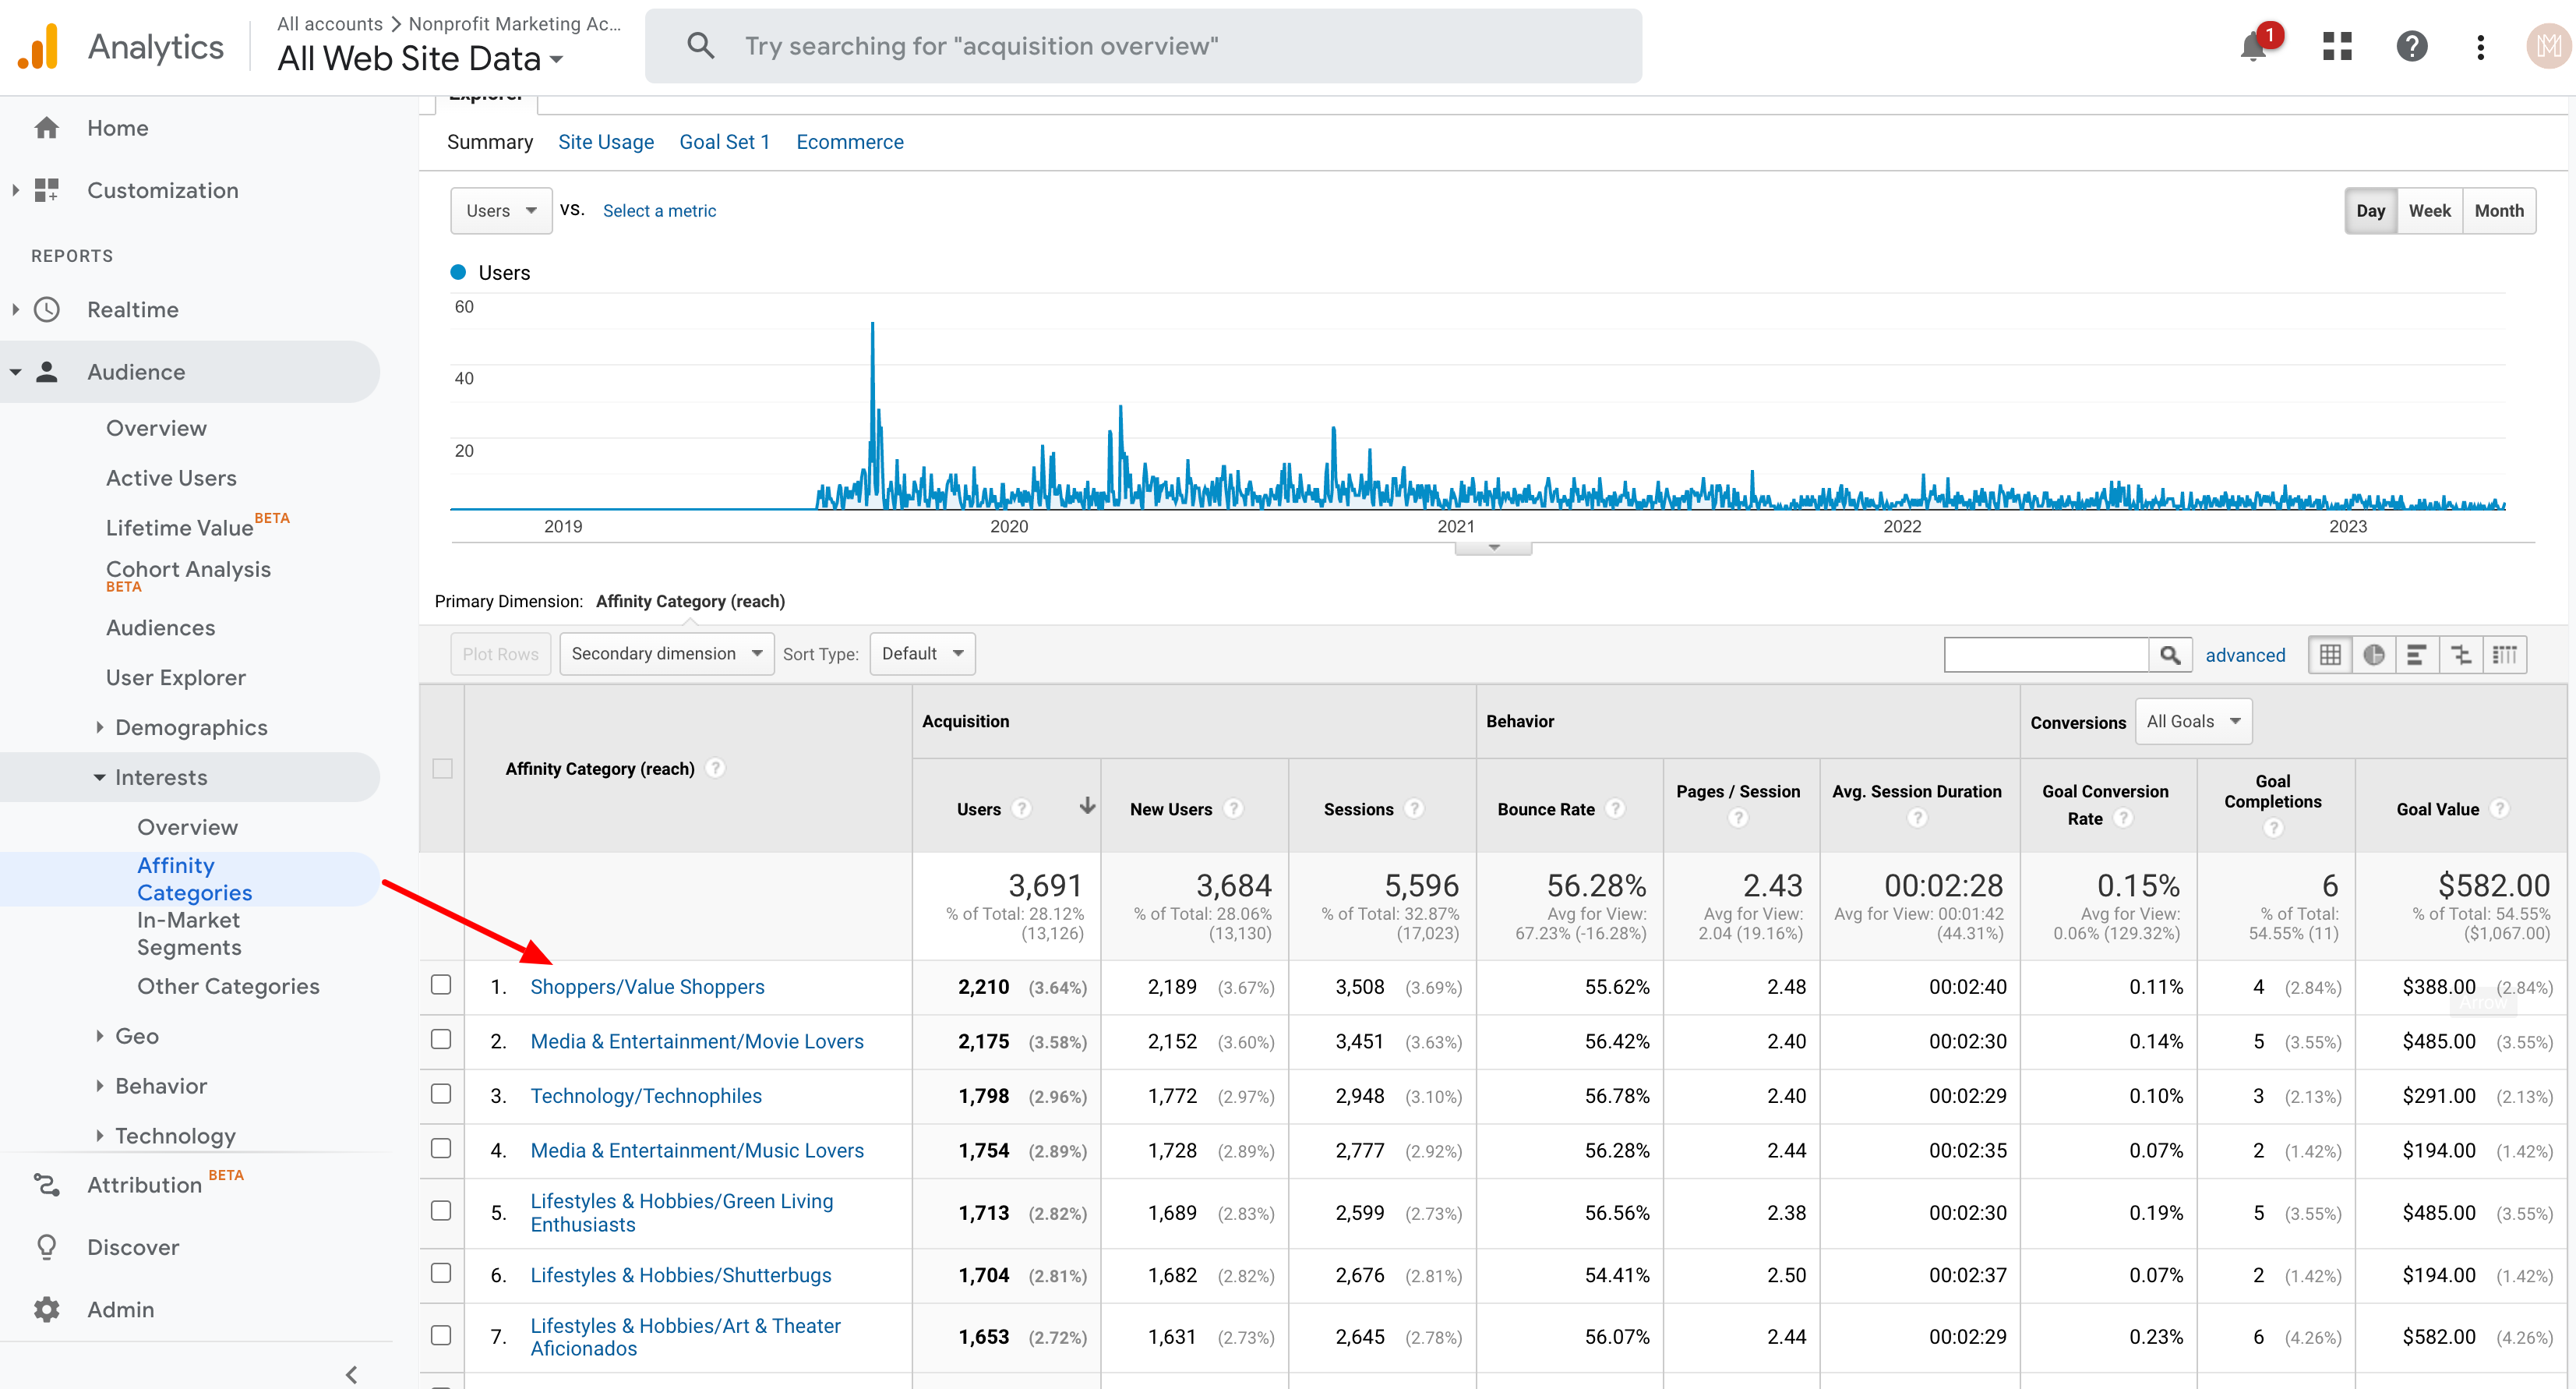This screenshot has height=1389, width=2576.
Task: Open the Google apps grid
Action: pos(2337,47)
